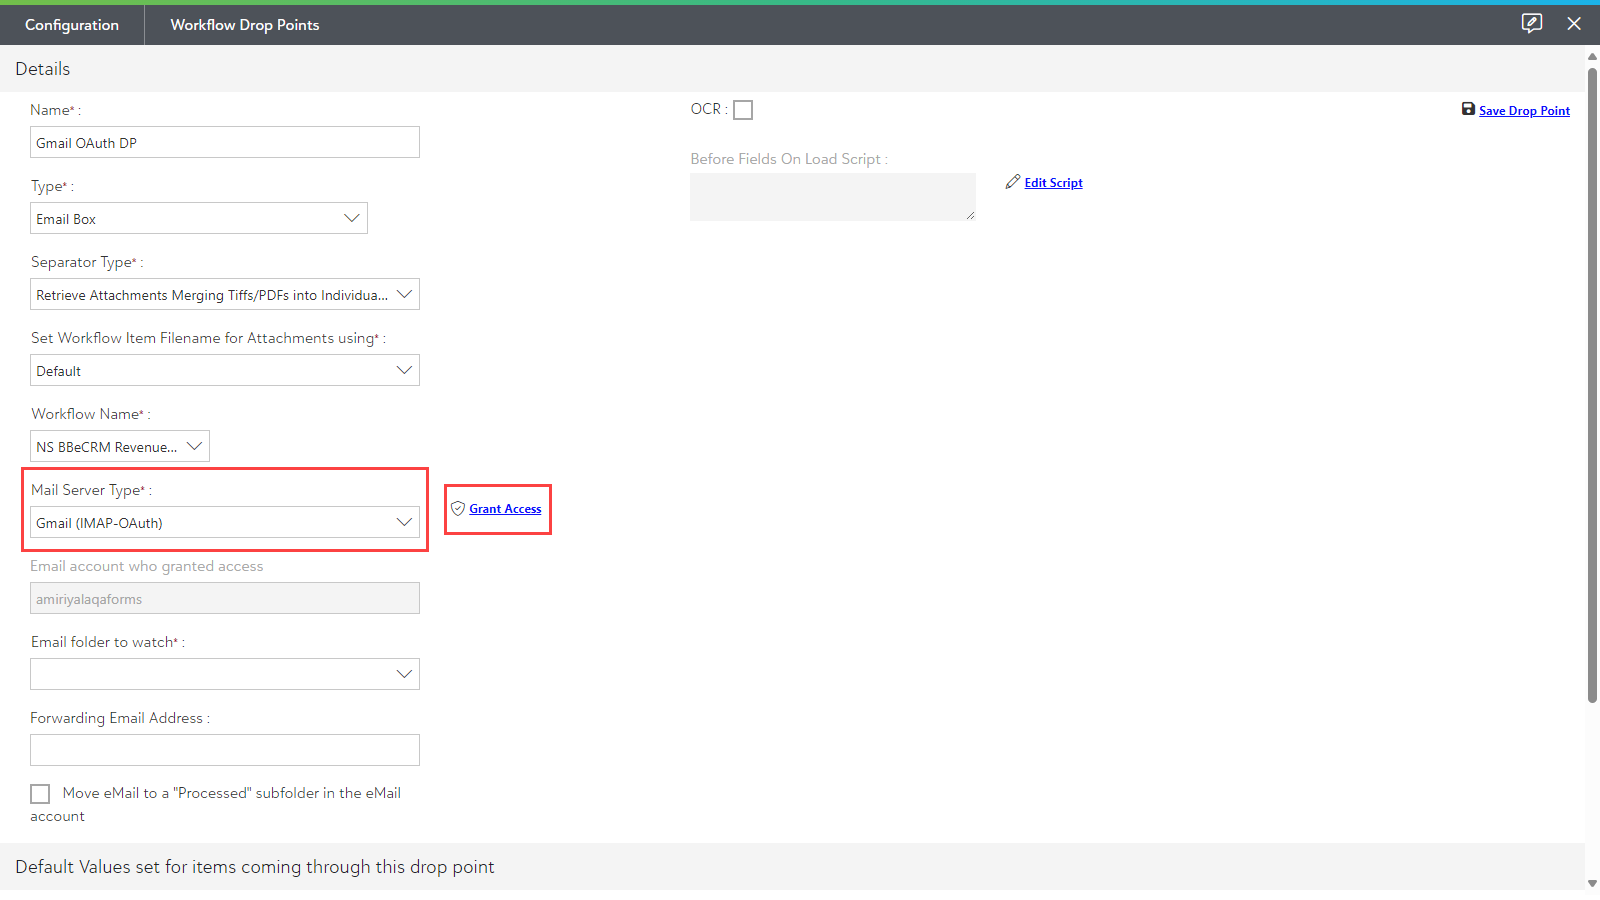This screenshot has height=900, width=1600.
Task: Check Move eMail to Processed subfolder option
Action: [x=40, y=794]
